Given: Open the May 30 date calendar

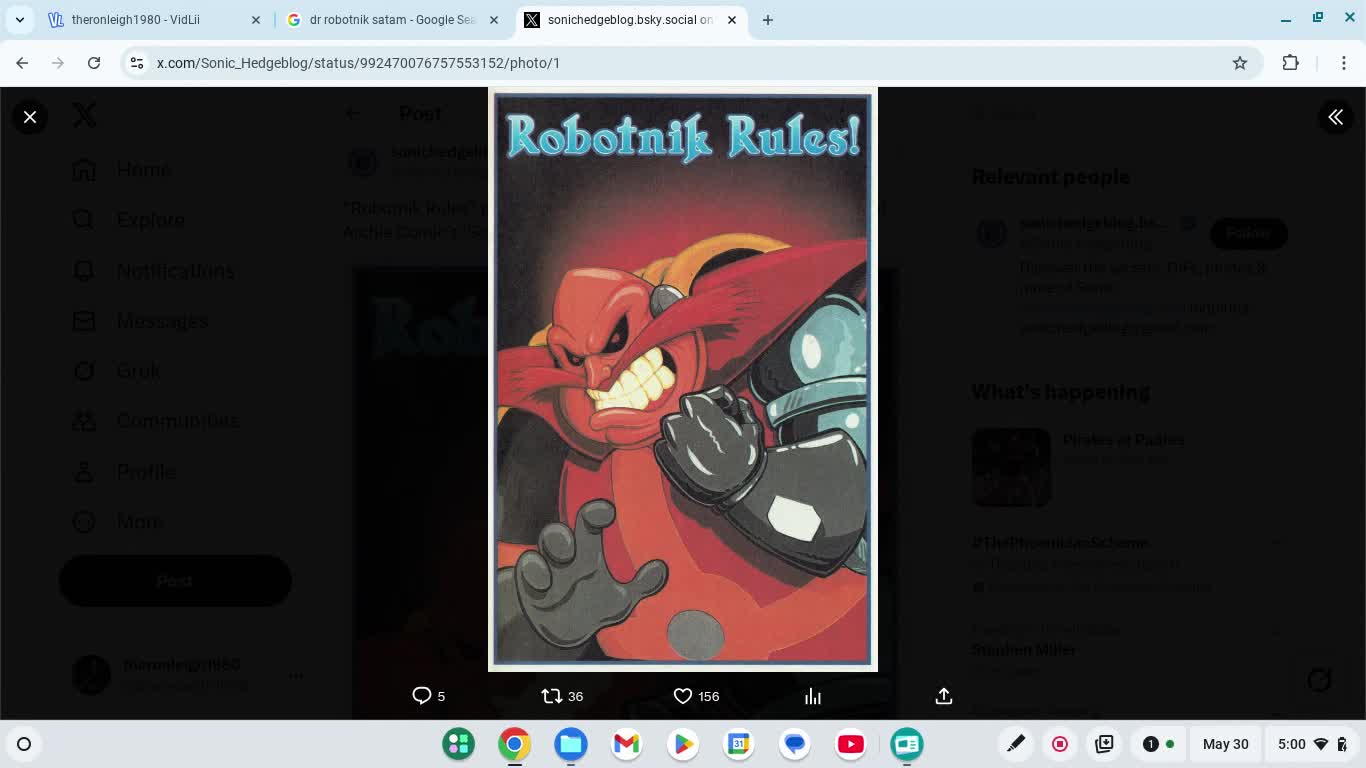Looking at the screenshot, I should pyautogui.click(x=1226, y=744).
